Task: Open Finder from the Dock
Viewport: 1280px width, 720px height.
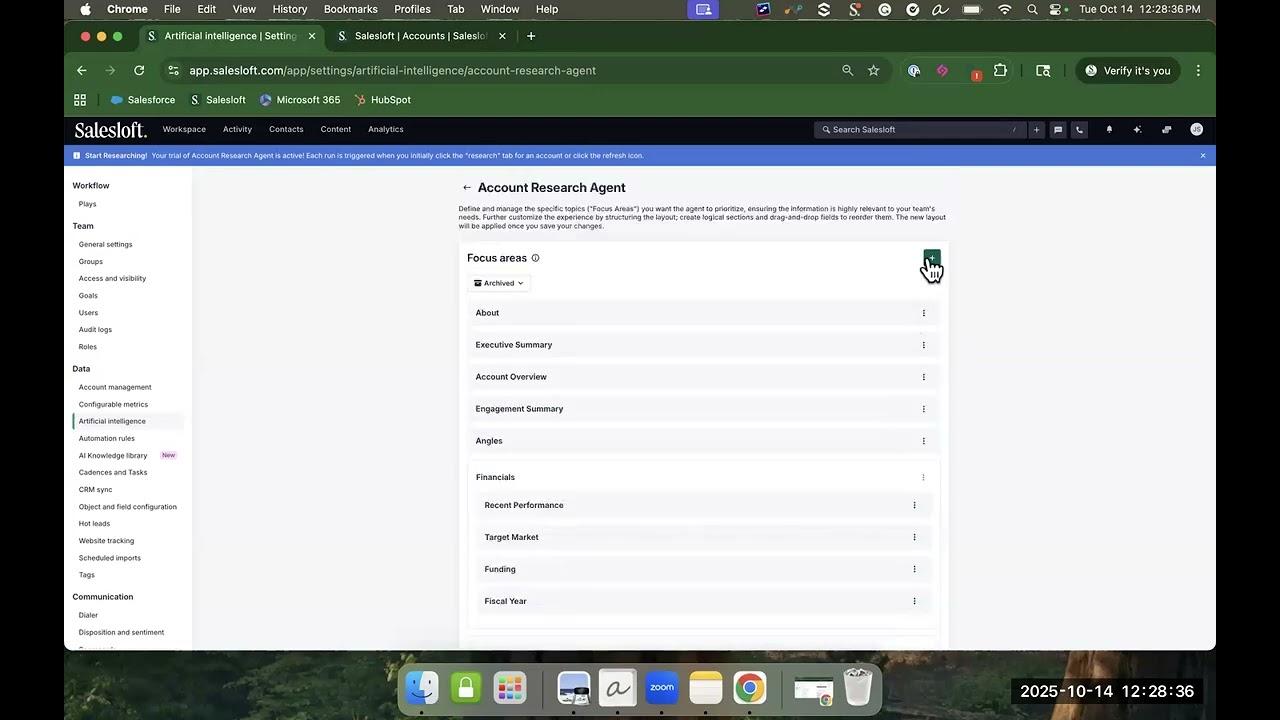Action: coord(421,688)
